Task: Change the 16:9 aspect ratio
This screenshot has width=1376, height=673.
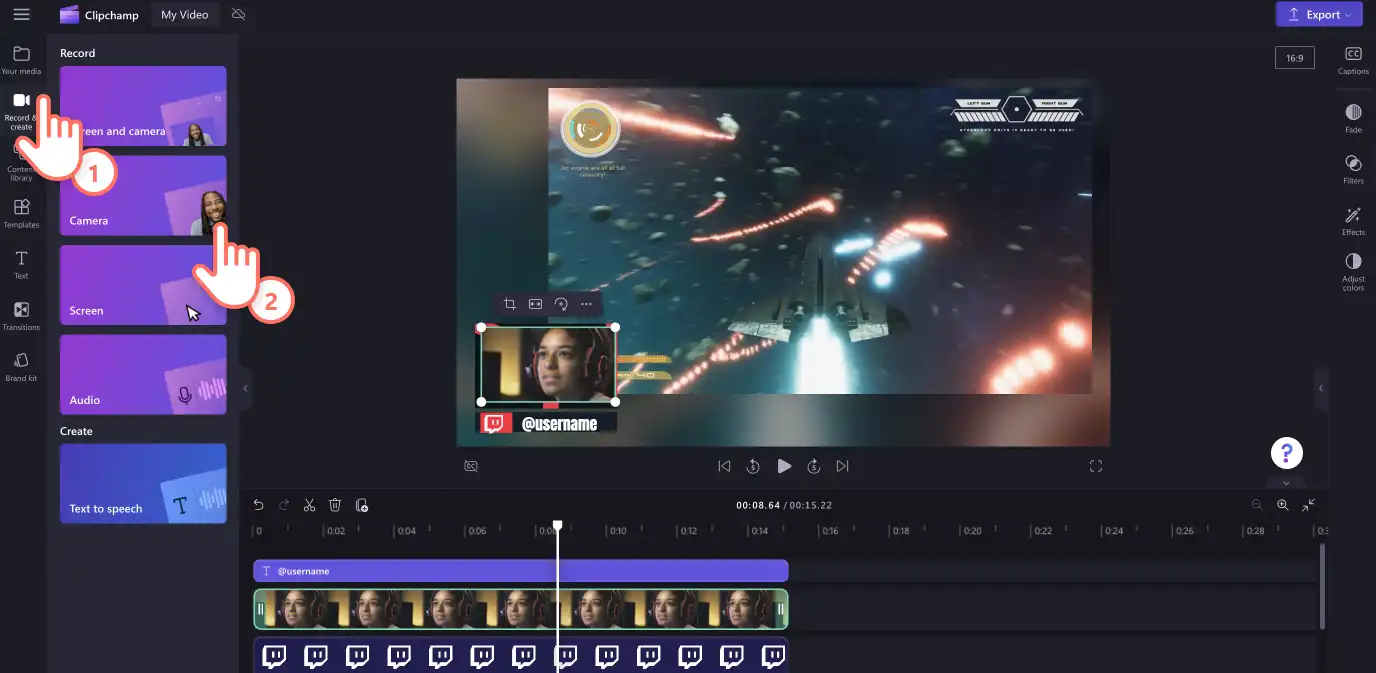Action: pos(1295,58)
